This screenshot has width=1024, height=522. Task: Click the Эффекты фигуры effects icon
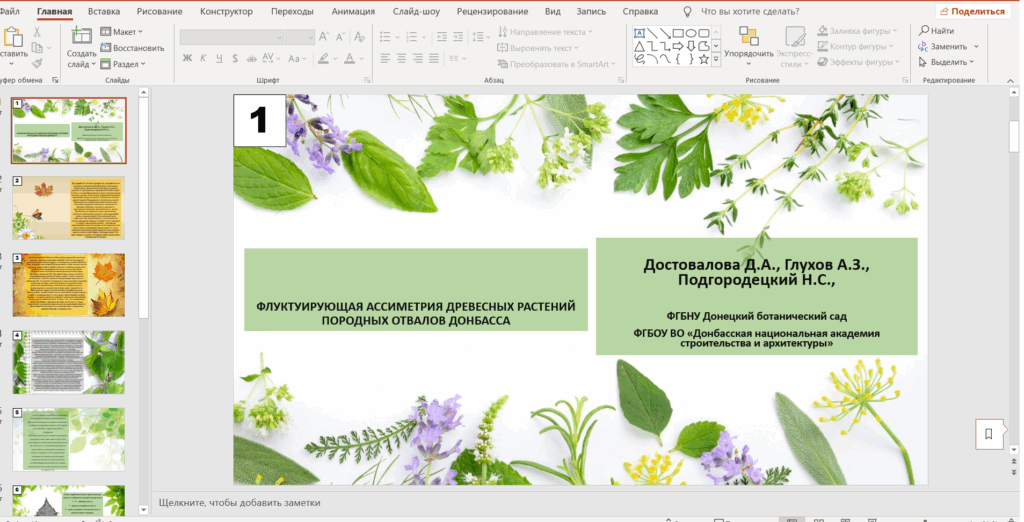(x=822, y=62)
